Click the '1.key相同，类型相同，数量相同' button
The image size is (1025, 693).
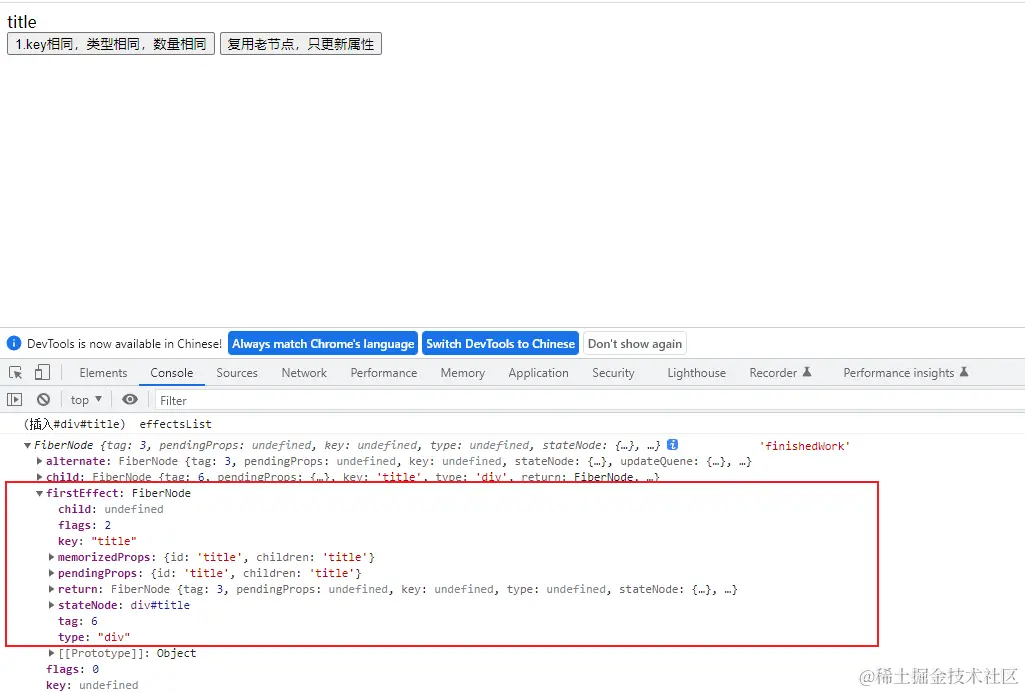tap(110, 44)
